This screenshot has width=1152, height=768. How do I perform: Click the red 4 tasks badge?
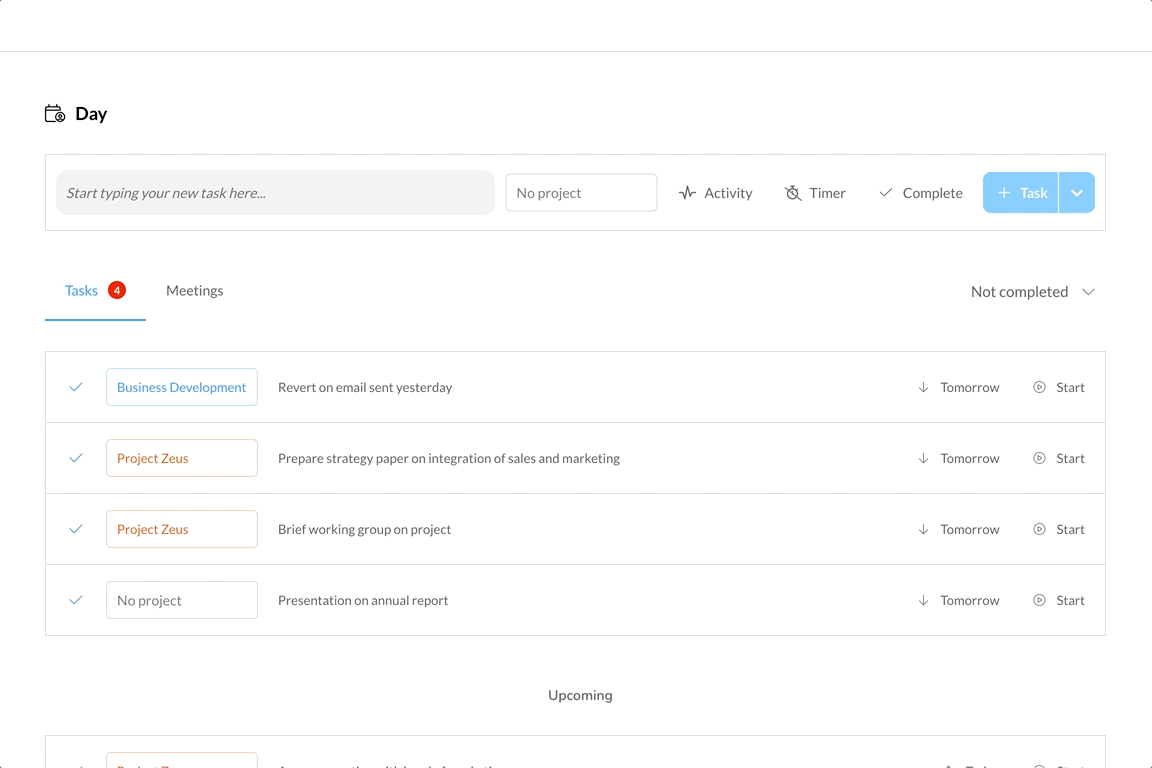pyautogui.click(x=117, y=290)
